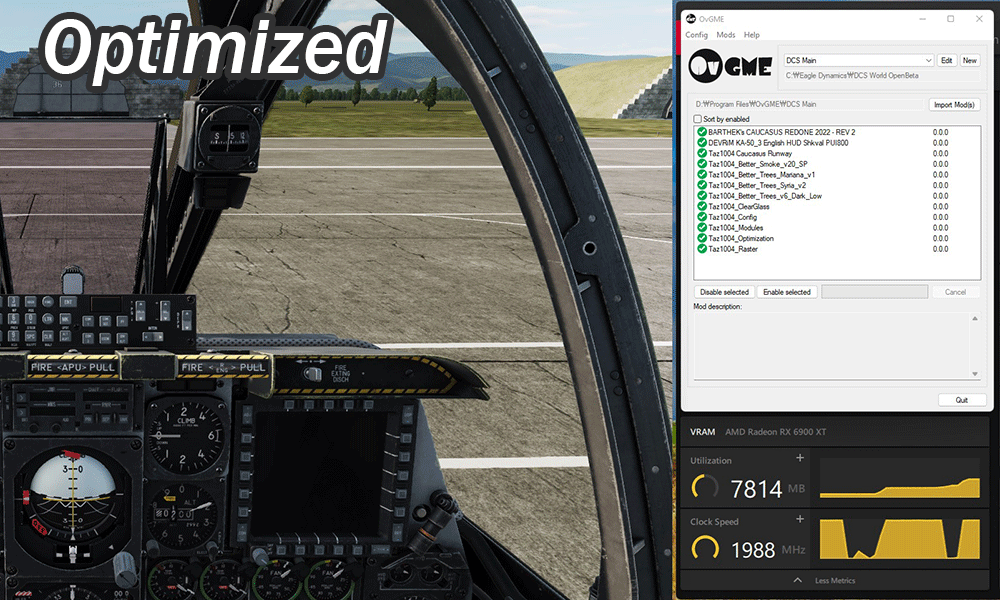Open the Config menu in OvGME
Image resolution: width=1000 pixels, height=600 pixels.
[696, 35]
